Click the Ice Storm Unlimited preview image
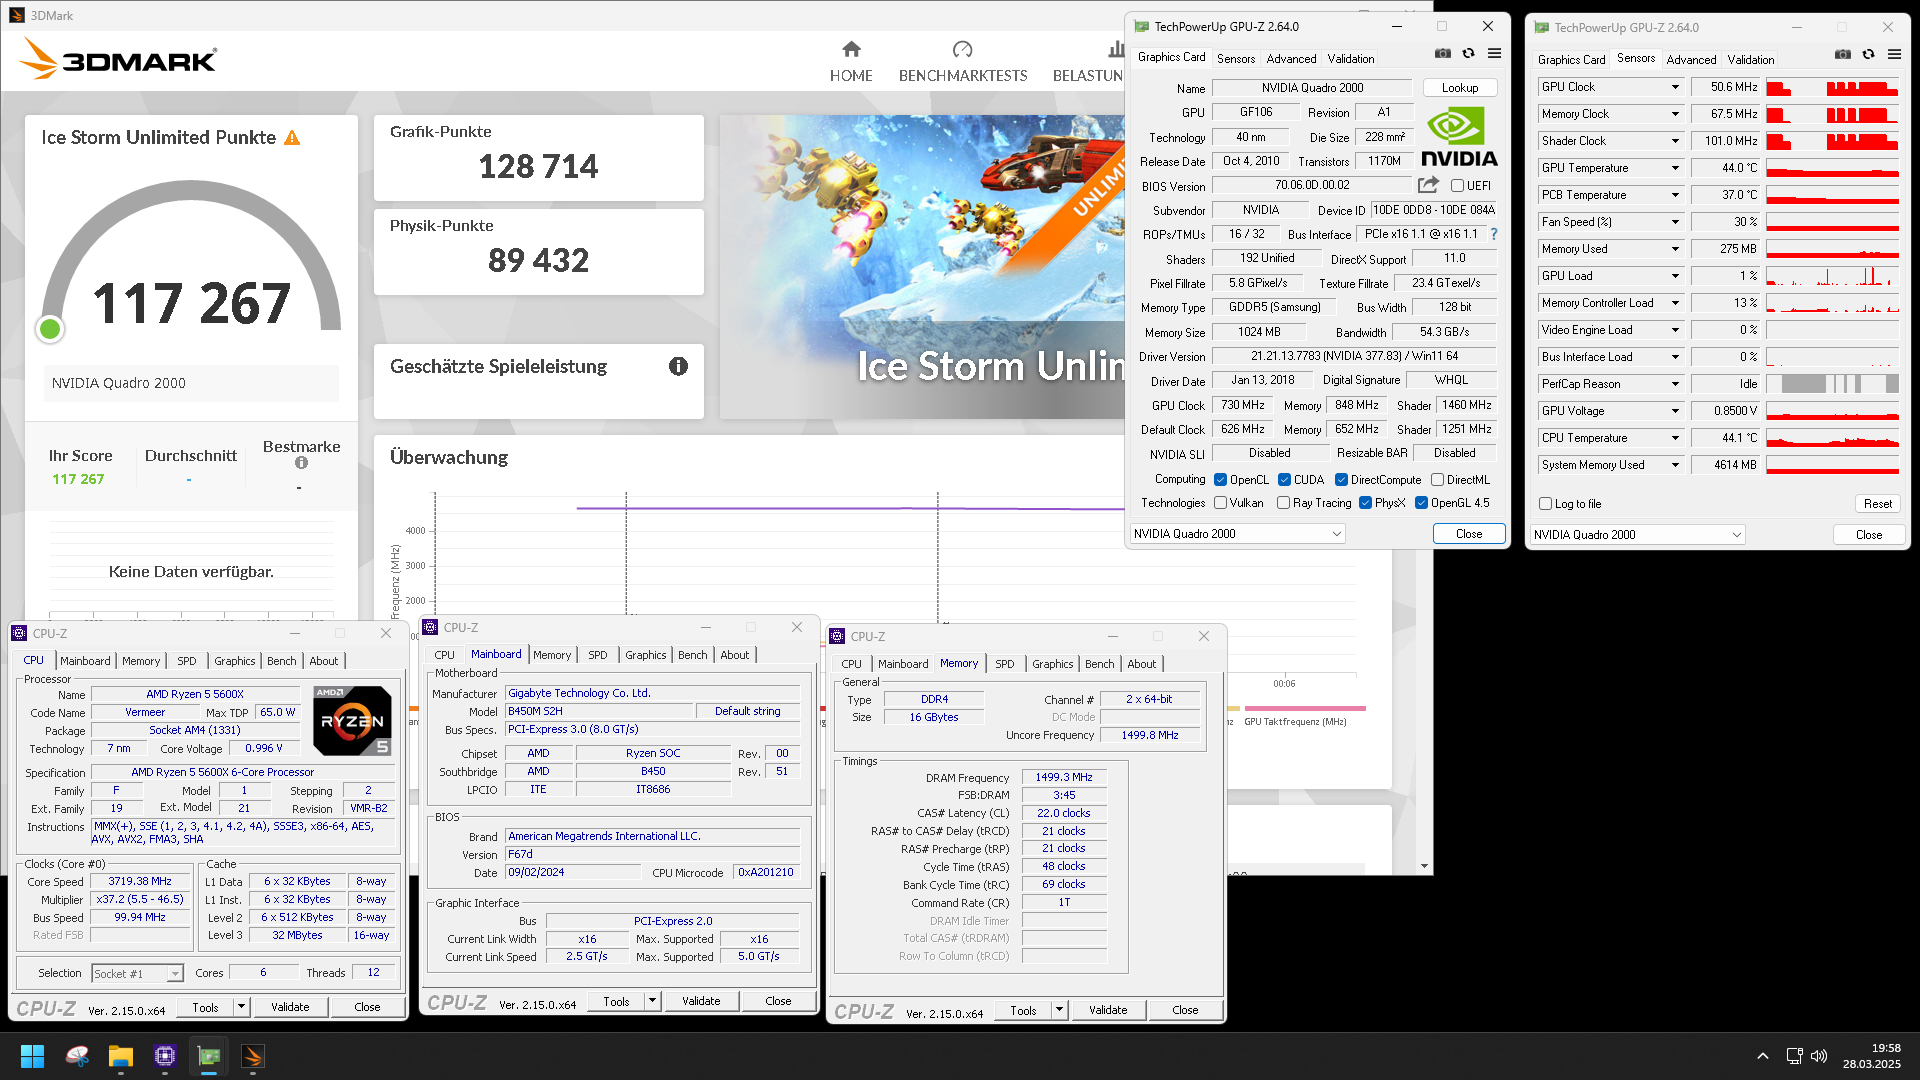1920x1080 pixels. tap(922, 266)
